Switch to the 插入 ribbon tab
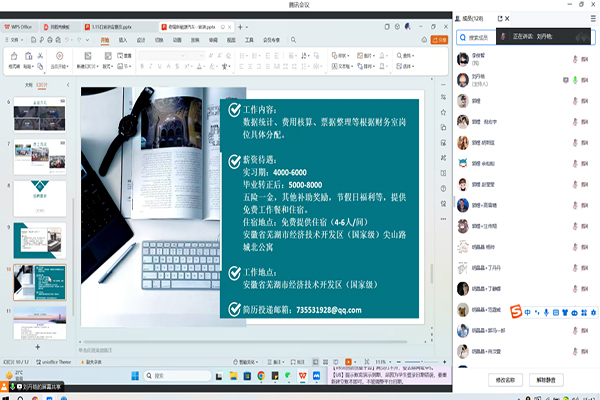This screenshot has width=600, height=400. (123, 41)
